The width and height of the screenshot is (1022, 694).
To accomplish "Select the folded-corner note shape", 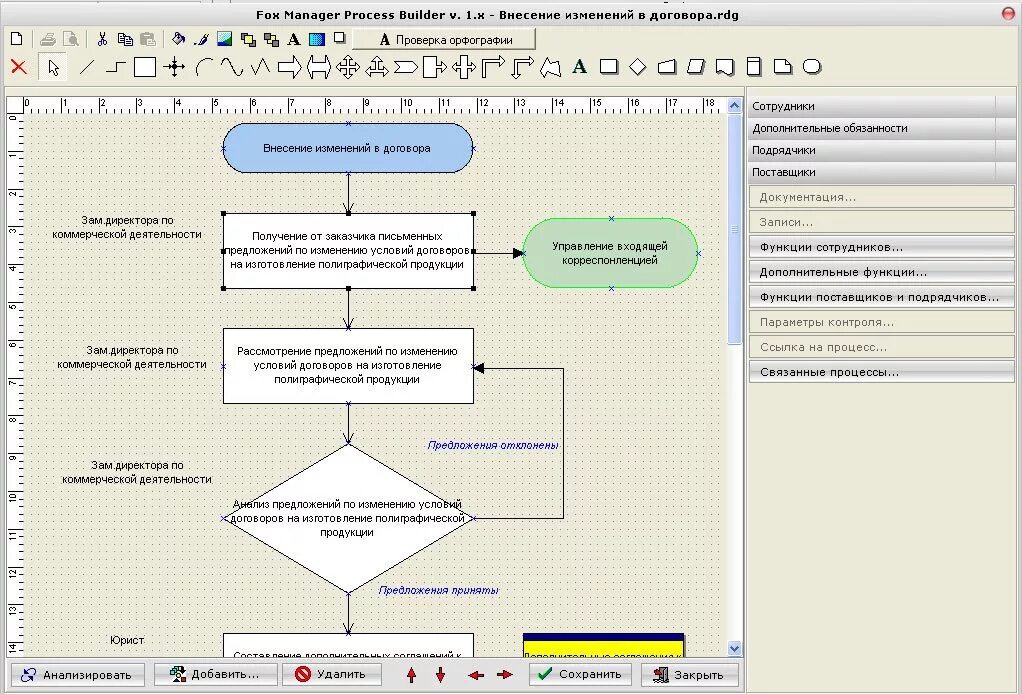I will [783, 66].
